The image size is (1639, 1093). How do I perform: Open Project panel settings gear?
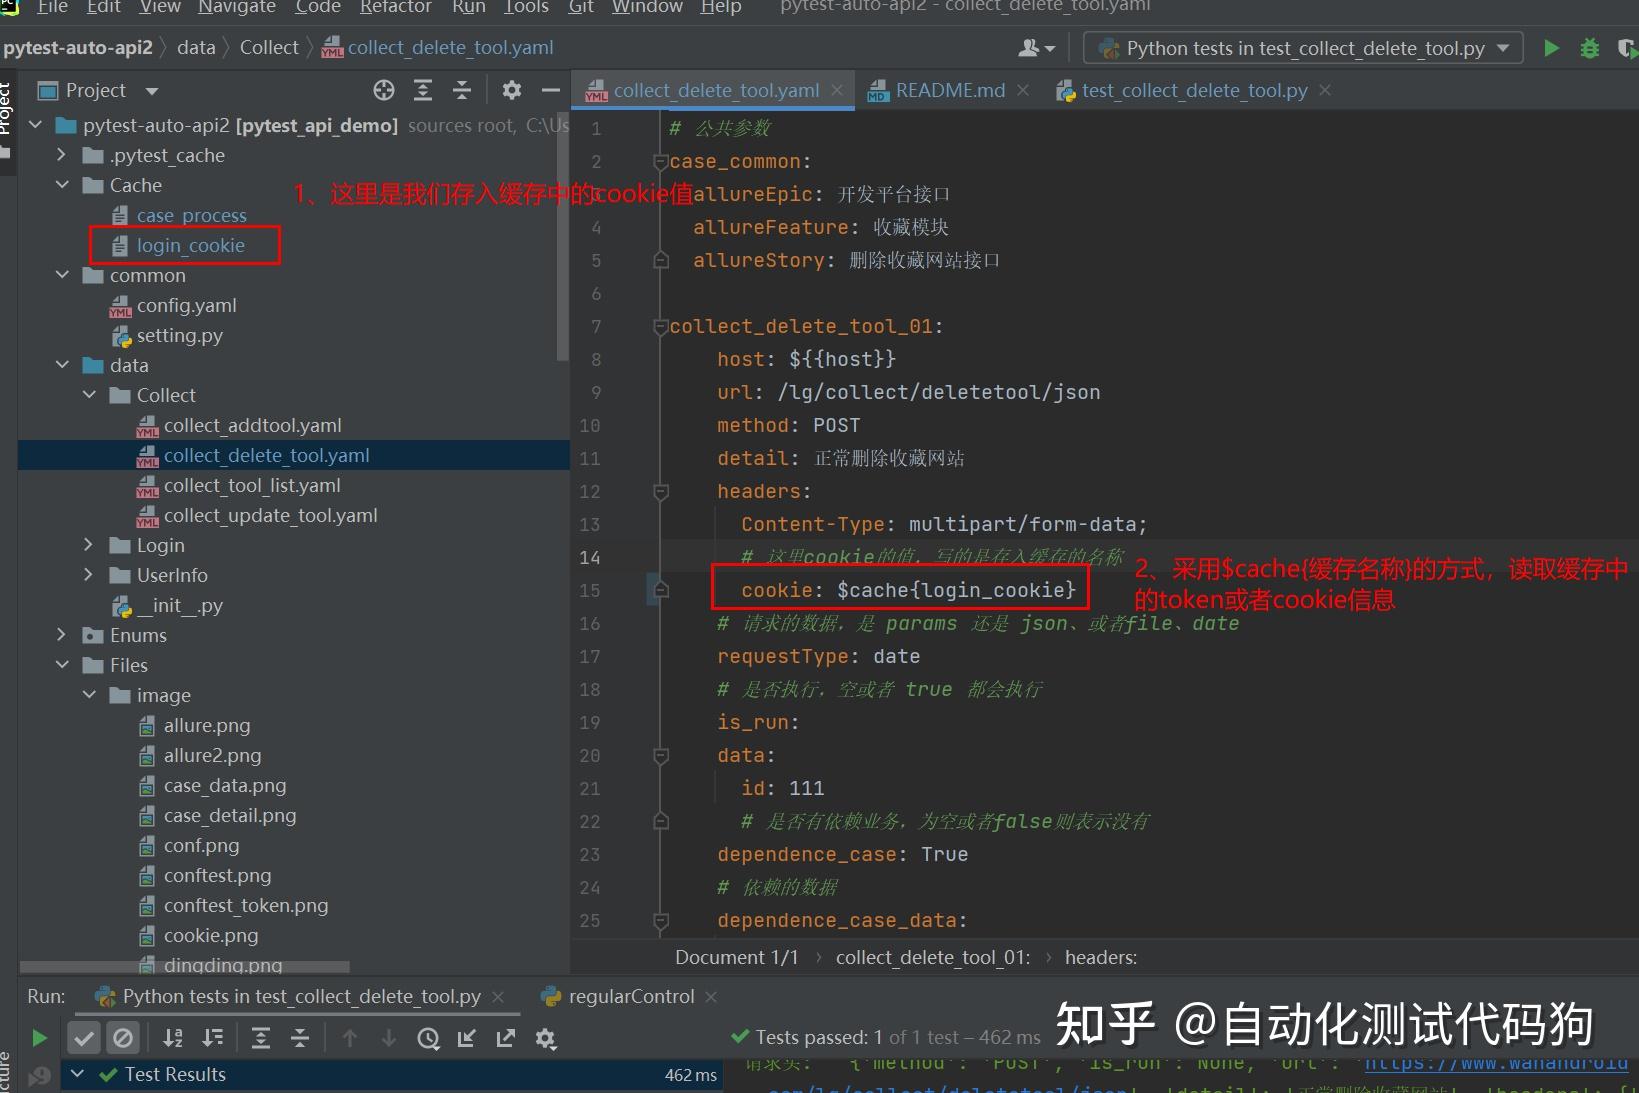click(x=512, y=90)
